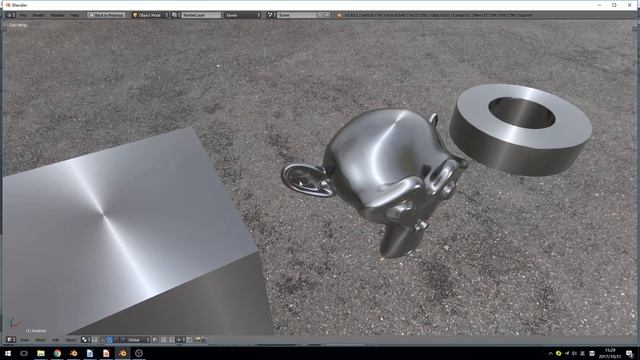The width and height of the screenshot is (640, 360).
Task: Click the Blender logo in info header
Action: tap(339, 15)
